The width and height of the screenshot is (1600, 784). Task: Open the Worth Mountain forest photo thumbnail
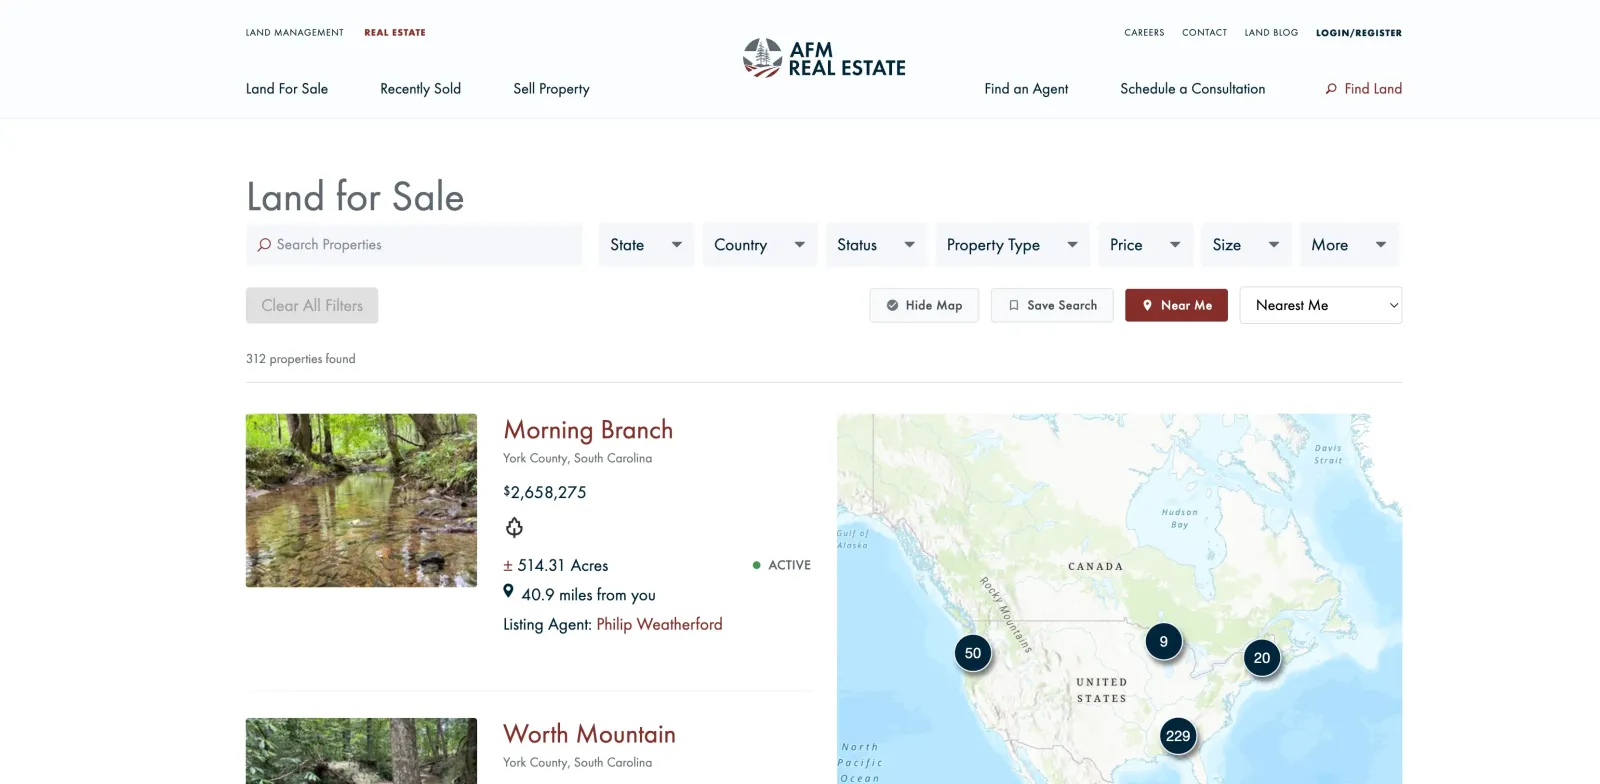coord(361,751)
